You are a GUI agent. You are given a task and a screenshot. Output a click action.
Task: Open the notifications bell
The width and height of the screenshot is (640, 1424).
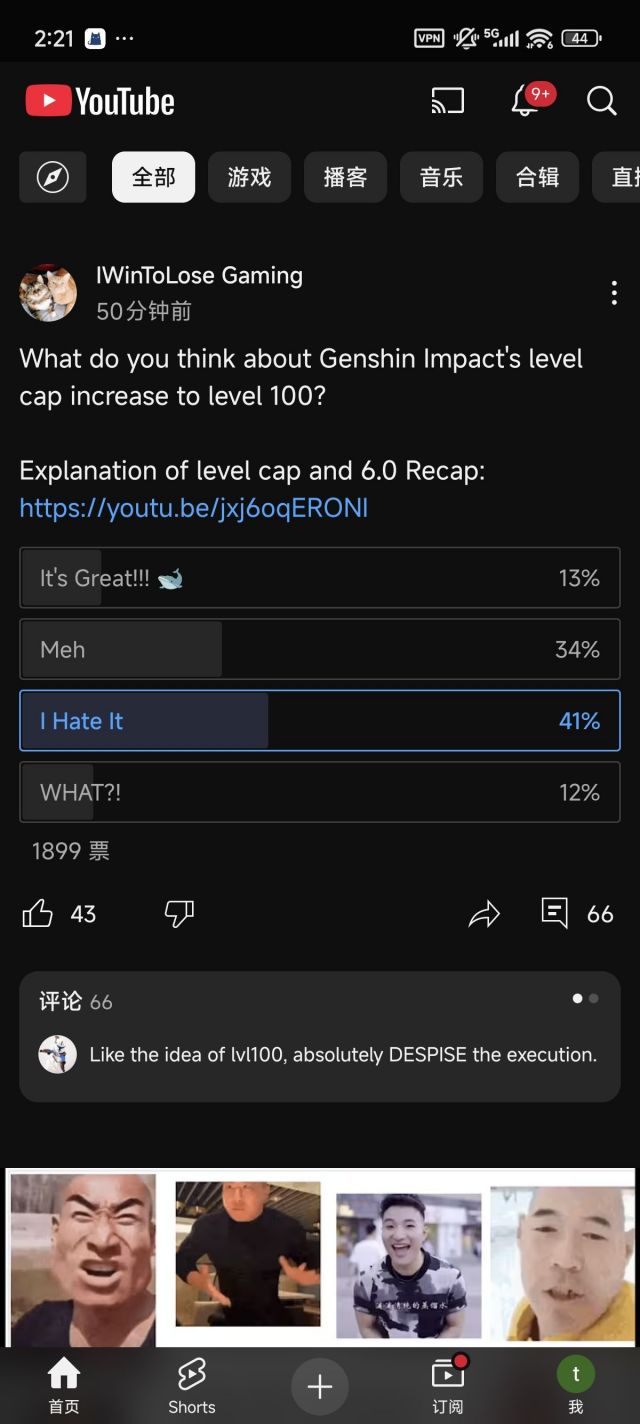(526, 101)
